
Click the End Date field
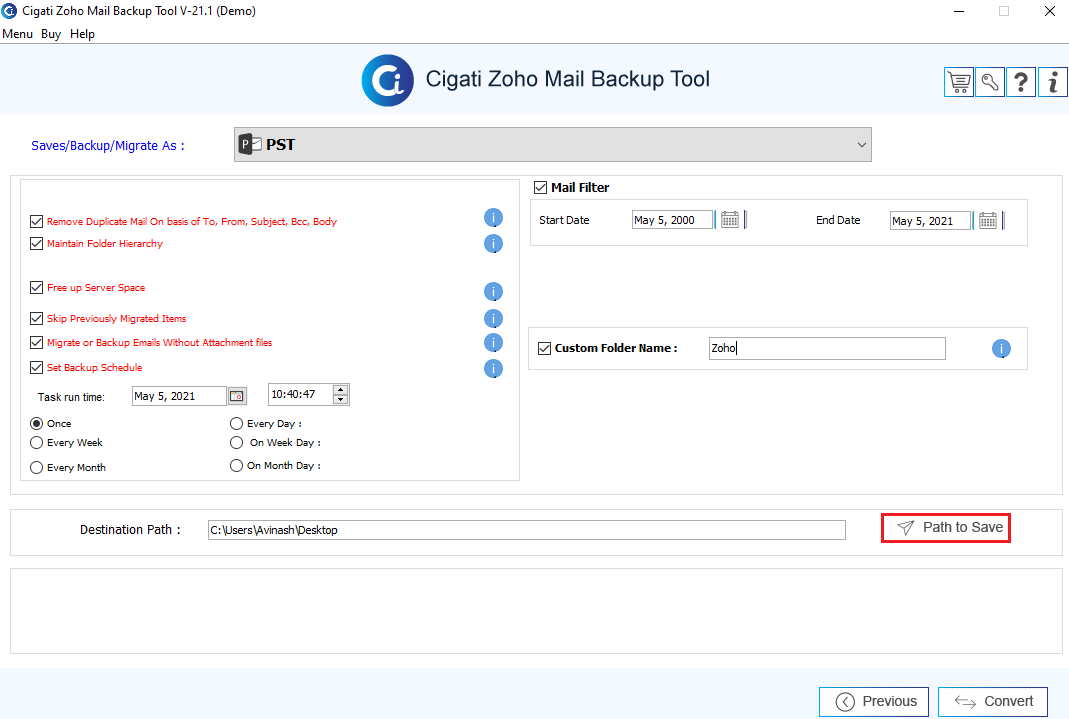(x=931, y=221)
